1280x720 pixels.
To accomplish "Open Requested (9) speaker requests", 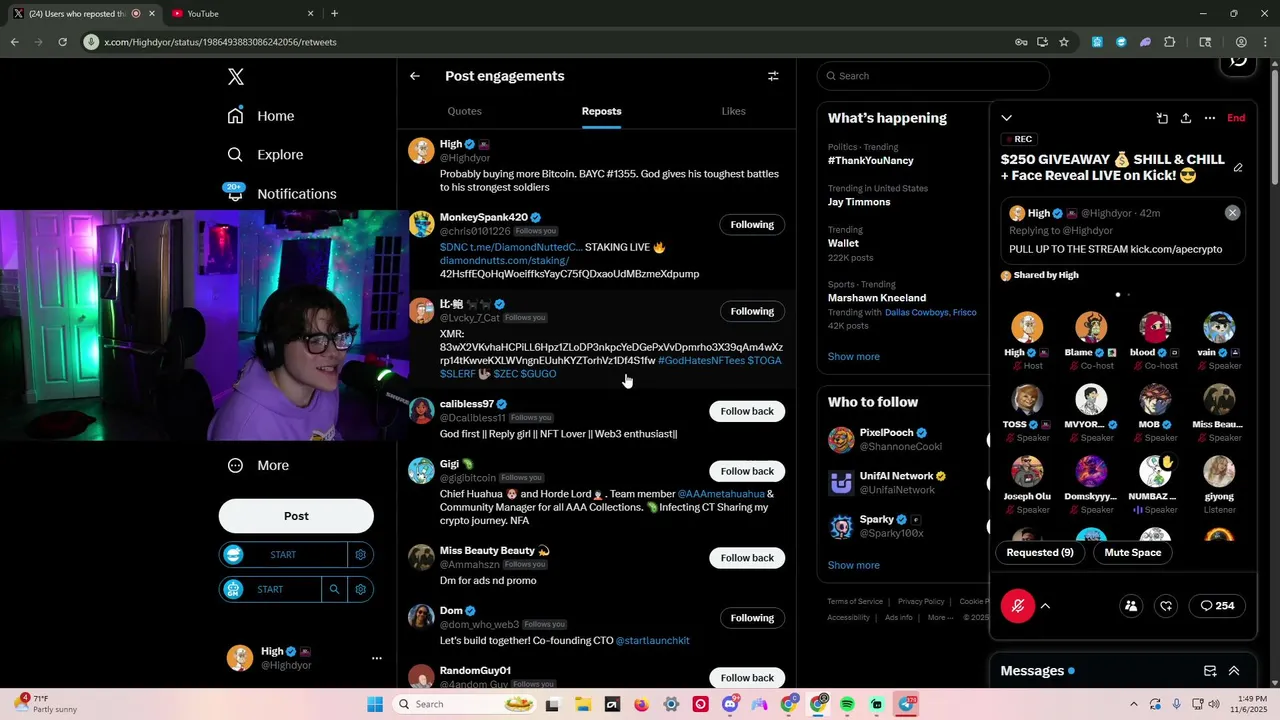I will 1040,552.
